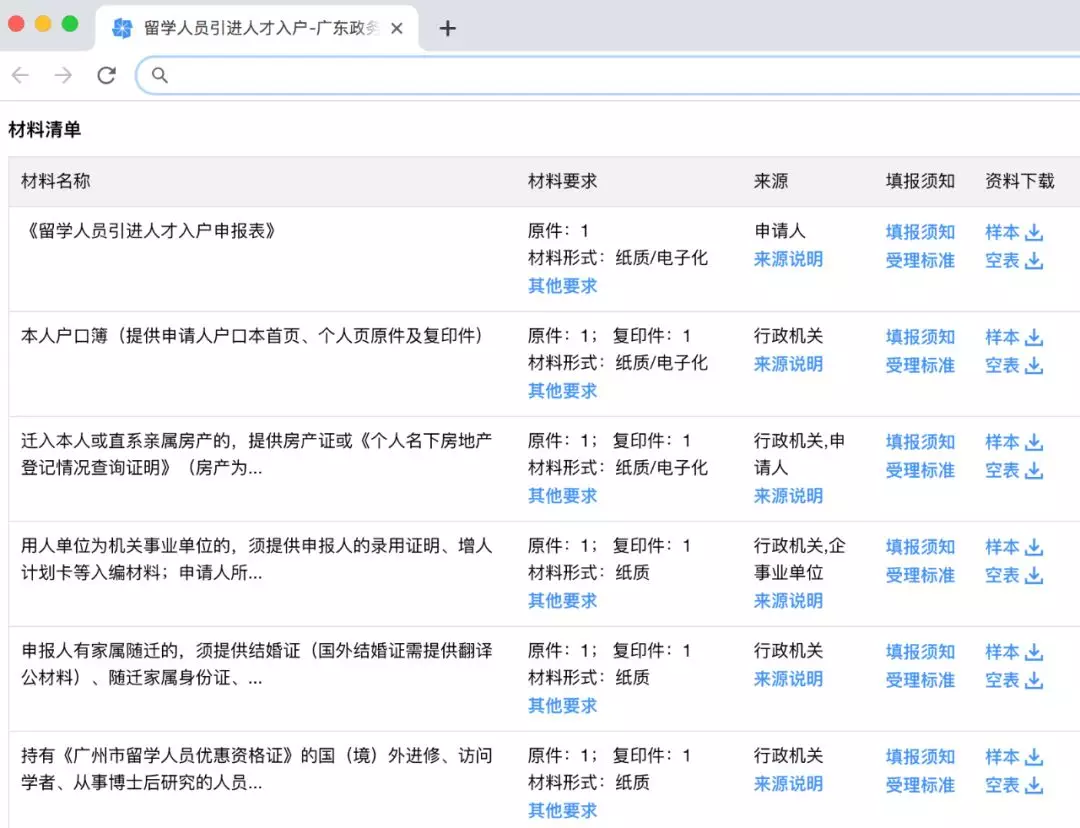1080x828 pixels.
Task: Close the 留学人员引进人才入户 tab
Action: pos(397,28)
